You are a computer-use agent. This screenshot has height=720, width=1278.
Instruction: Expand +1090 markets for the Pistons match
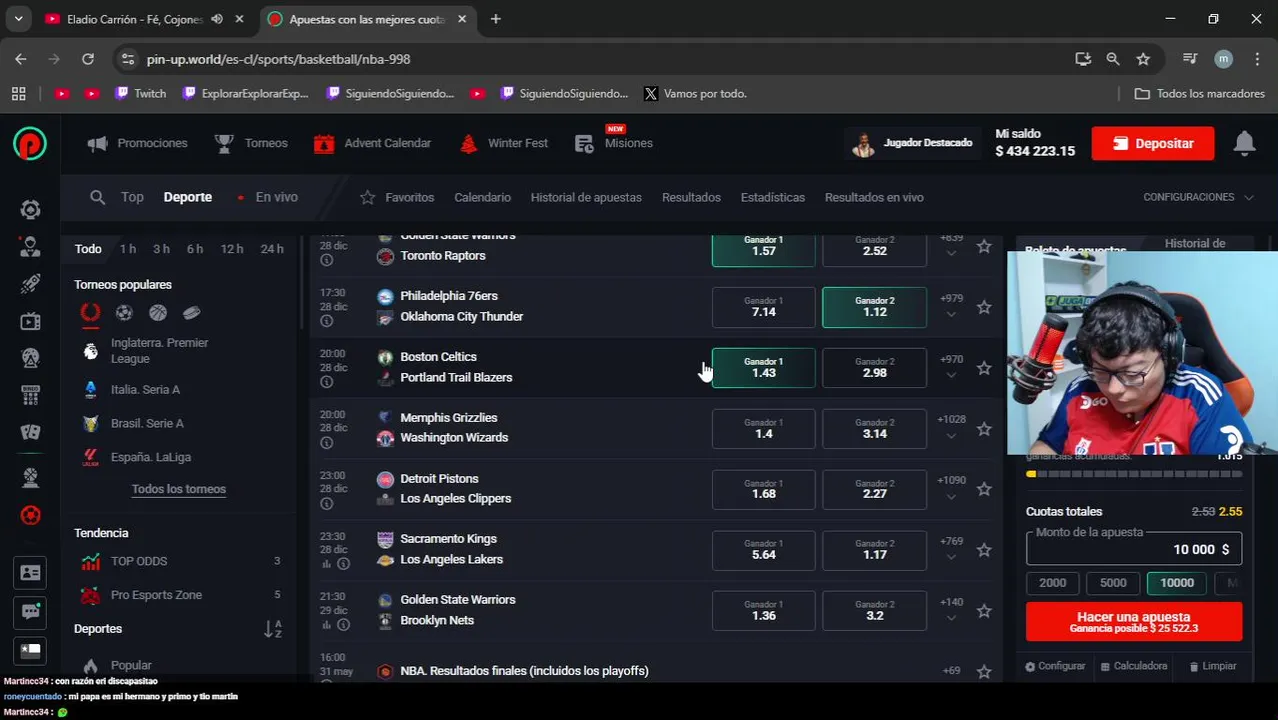coord(951,488)
